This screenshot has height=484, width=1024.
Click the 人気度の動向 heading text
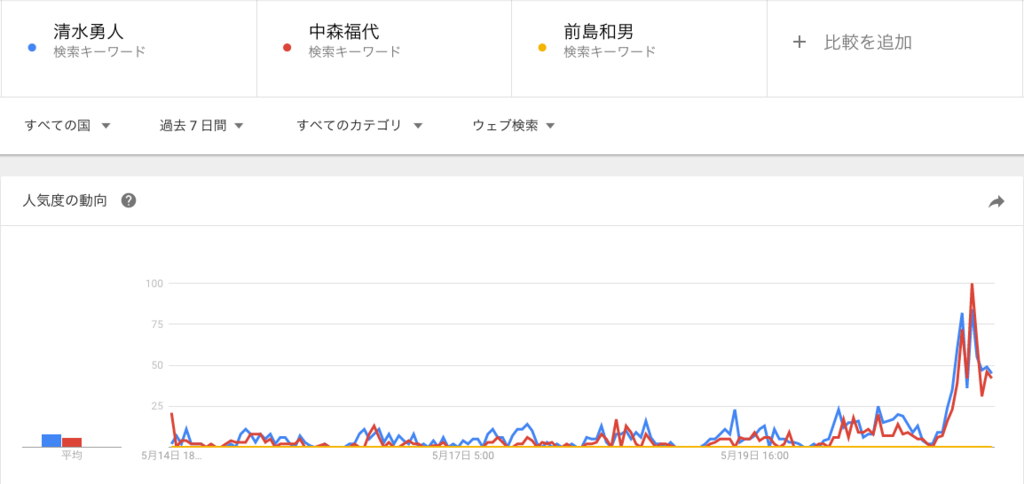(x=65, y=200)
